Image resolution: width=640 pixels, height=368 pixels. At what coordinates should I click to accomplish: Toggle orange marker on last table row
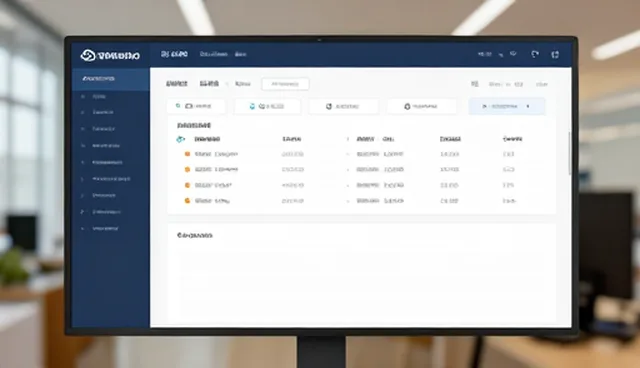187,200
